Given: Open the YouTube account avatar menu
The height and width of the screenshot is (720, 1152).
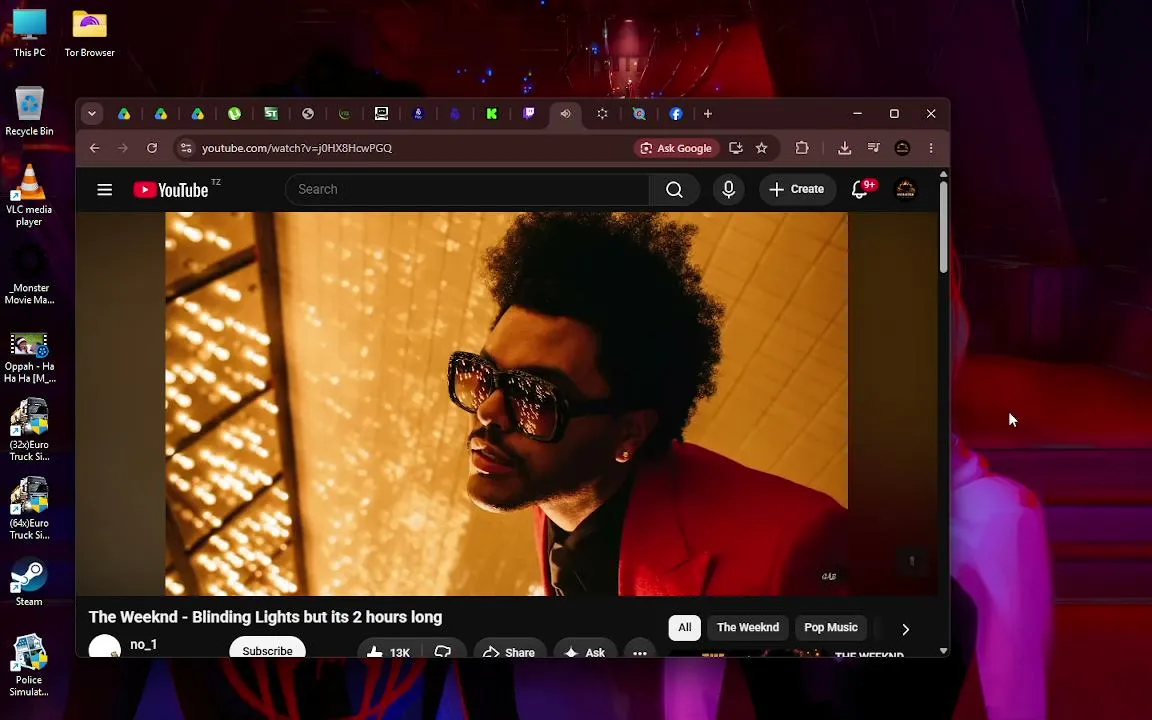Looking at the screenshot, I should [x=905, y=190].
